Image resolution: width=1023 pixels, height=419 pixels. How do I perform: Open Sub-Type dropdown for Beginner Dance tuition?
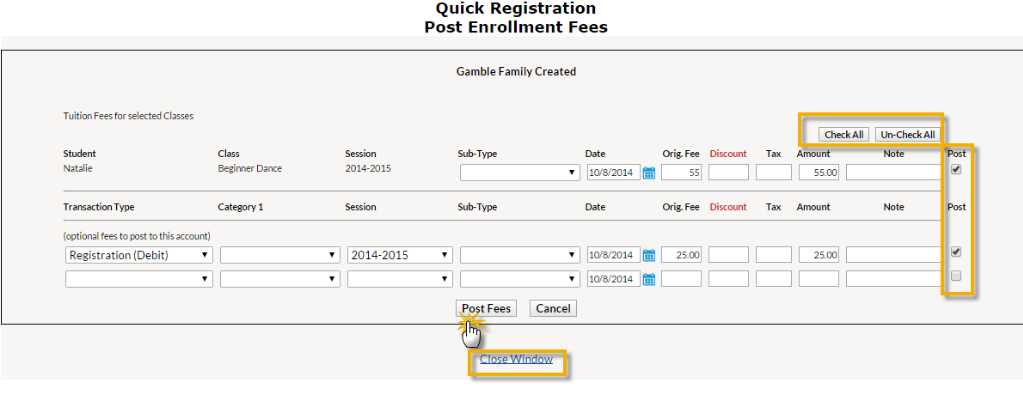pyautogui.click(x=519, y=172)
